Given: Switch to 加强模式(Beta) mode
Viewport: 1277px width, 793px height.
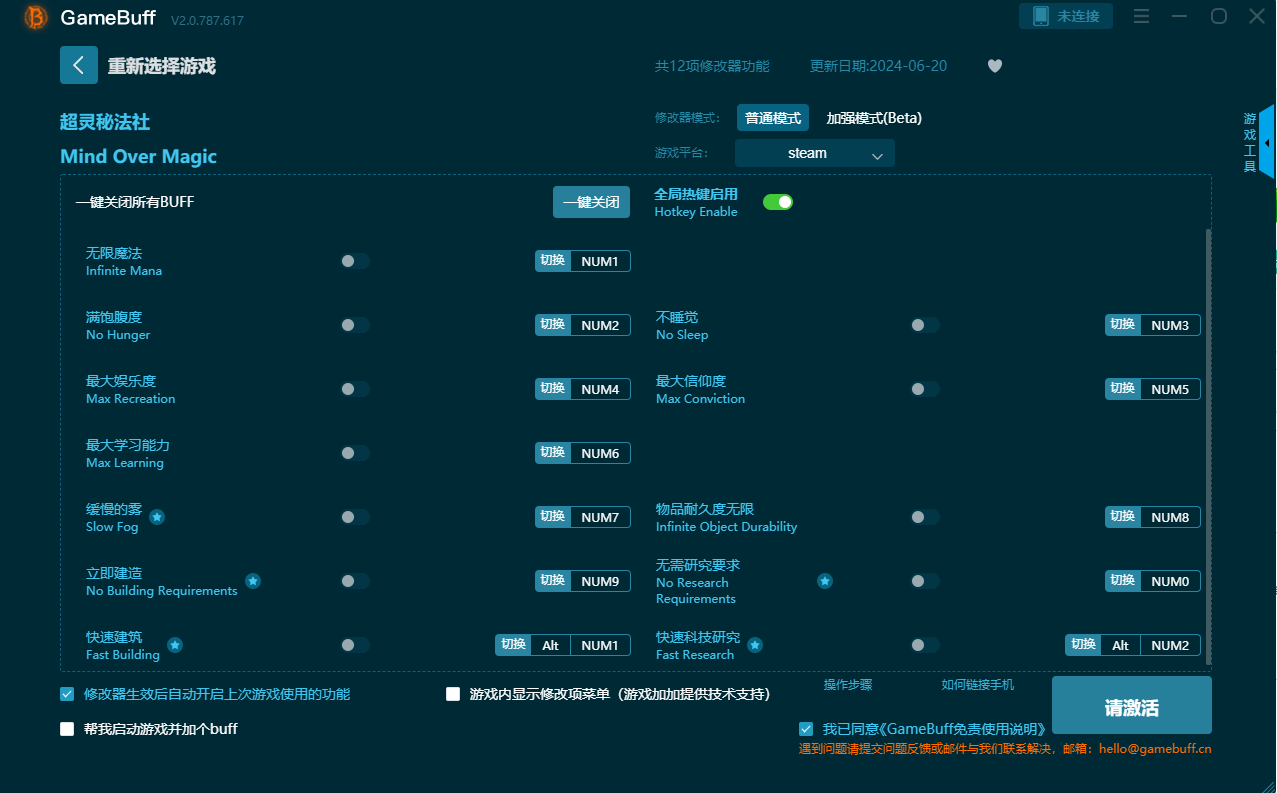Looking at the screenshot, I should tap(874, 118).
